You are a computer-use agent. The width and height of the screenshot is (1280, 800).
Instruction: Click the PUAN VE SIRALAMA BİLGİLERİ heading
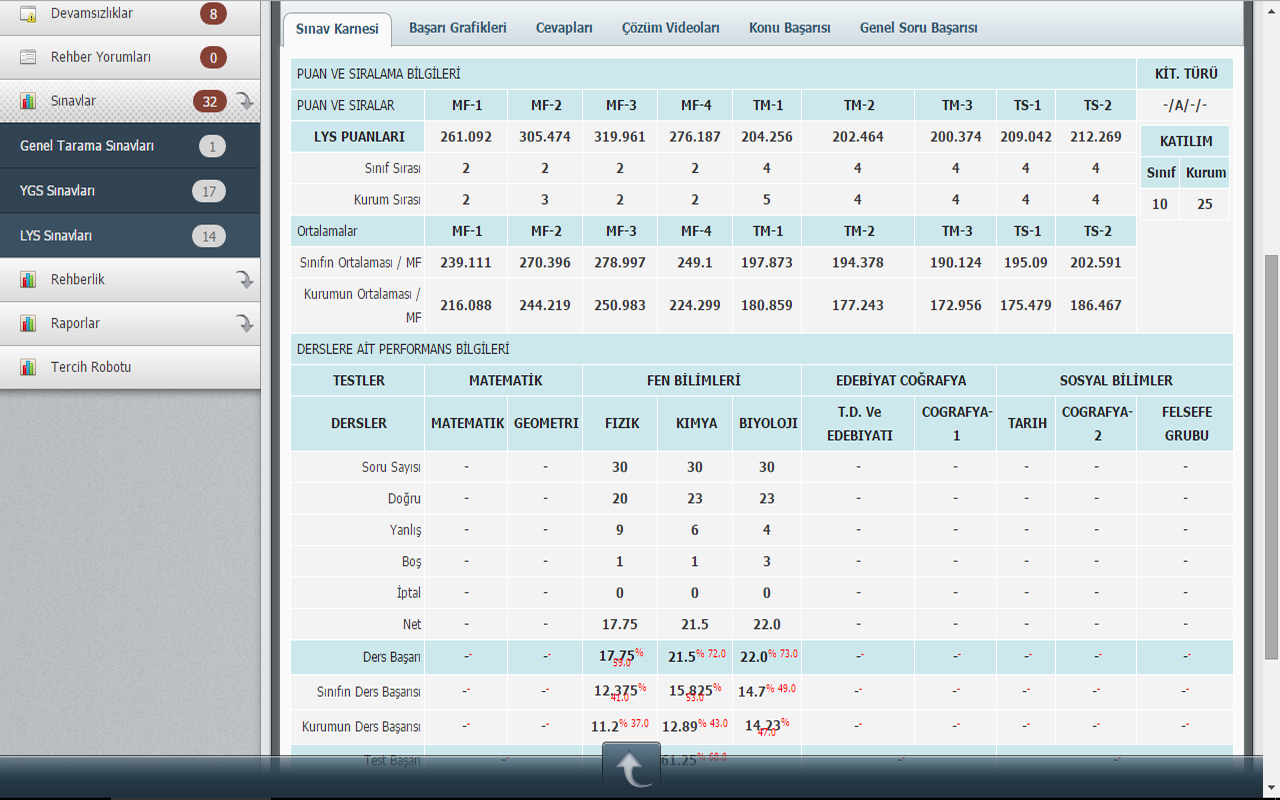[378, 74]
